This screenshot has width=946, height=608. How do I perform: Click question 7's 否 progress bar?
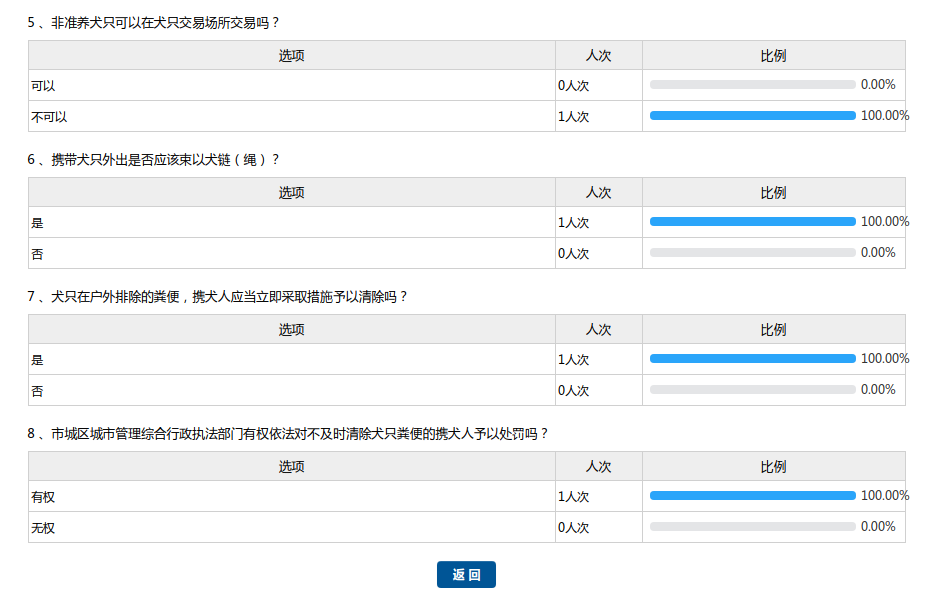[752, 390]
